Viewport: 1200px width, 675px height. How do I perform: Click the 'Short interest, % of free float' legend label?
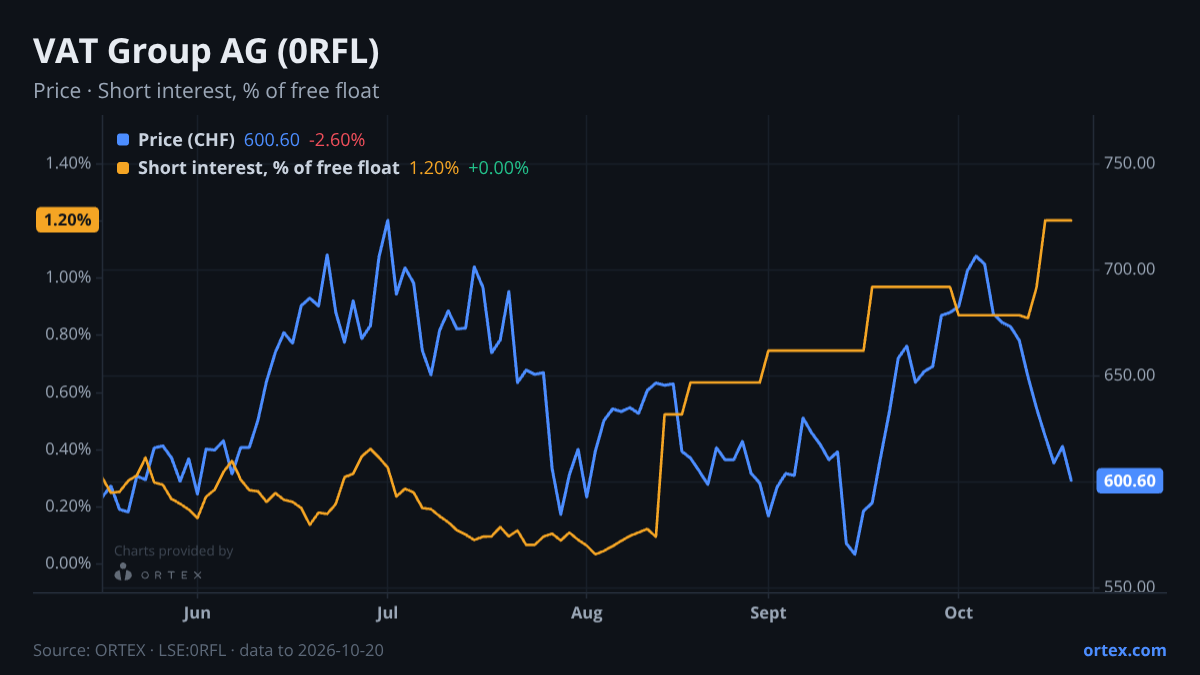(269, 168)
